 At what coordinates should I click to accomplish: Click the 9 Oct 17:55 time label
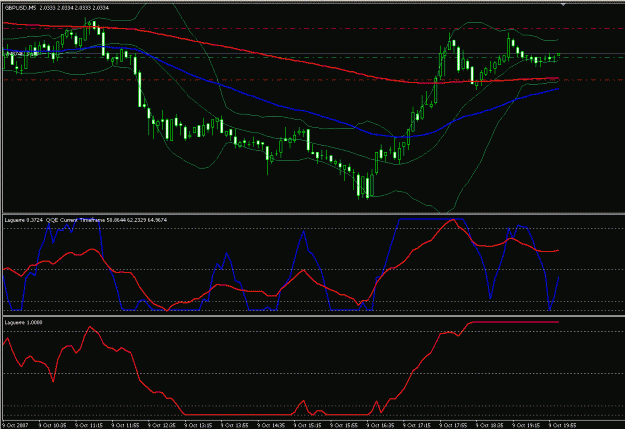453,425
